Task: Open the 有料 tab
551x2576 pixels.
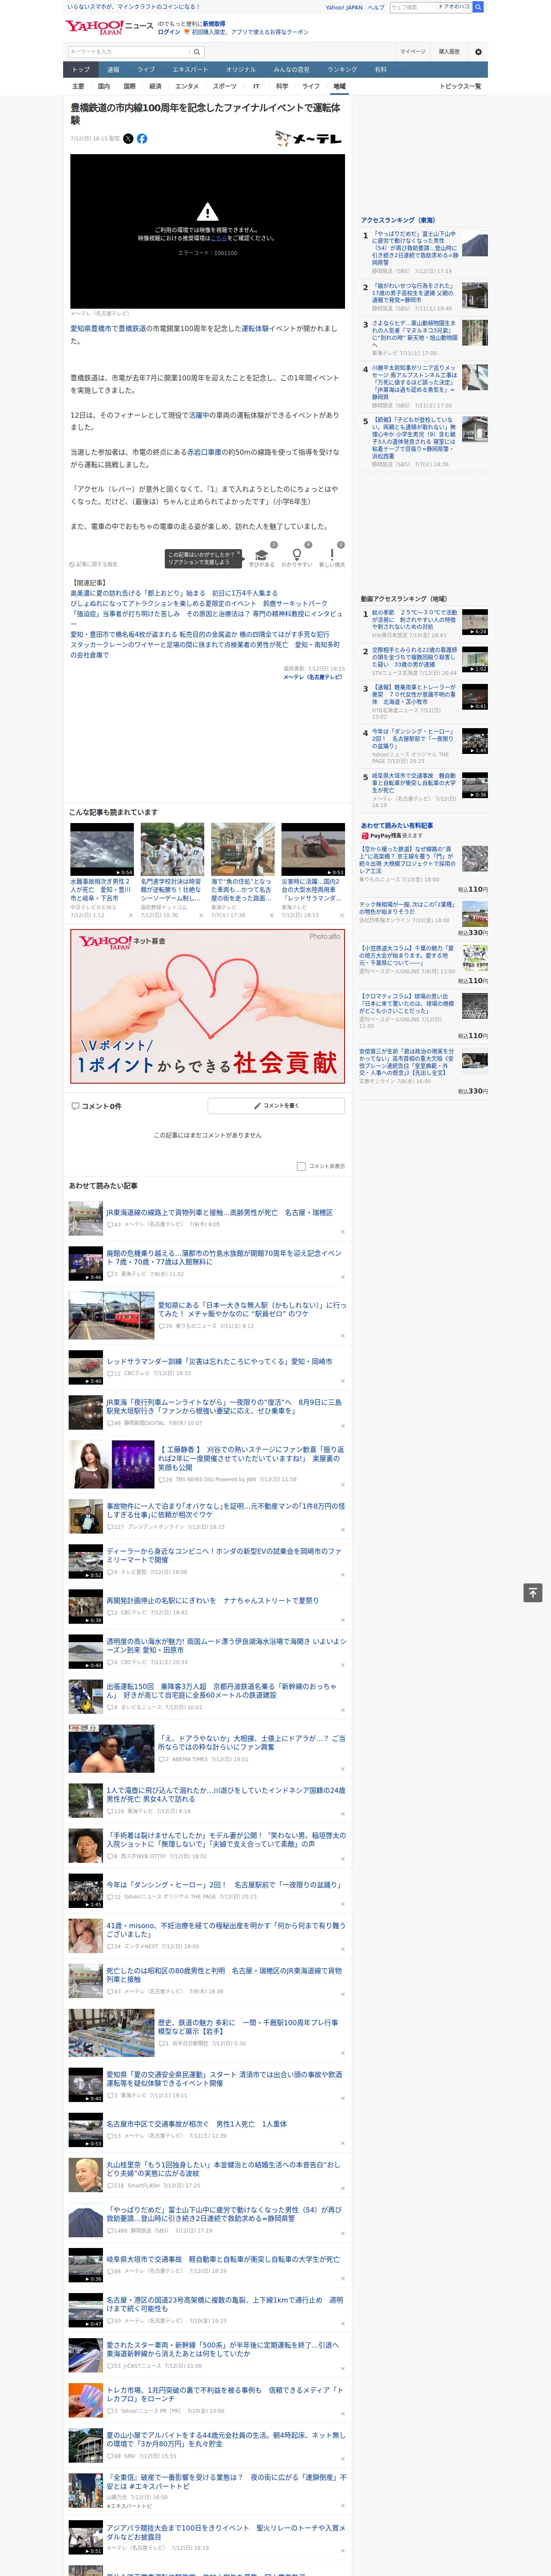Action: click(x=380, y=70)
